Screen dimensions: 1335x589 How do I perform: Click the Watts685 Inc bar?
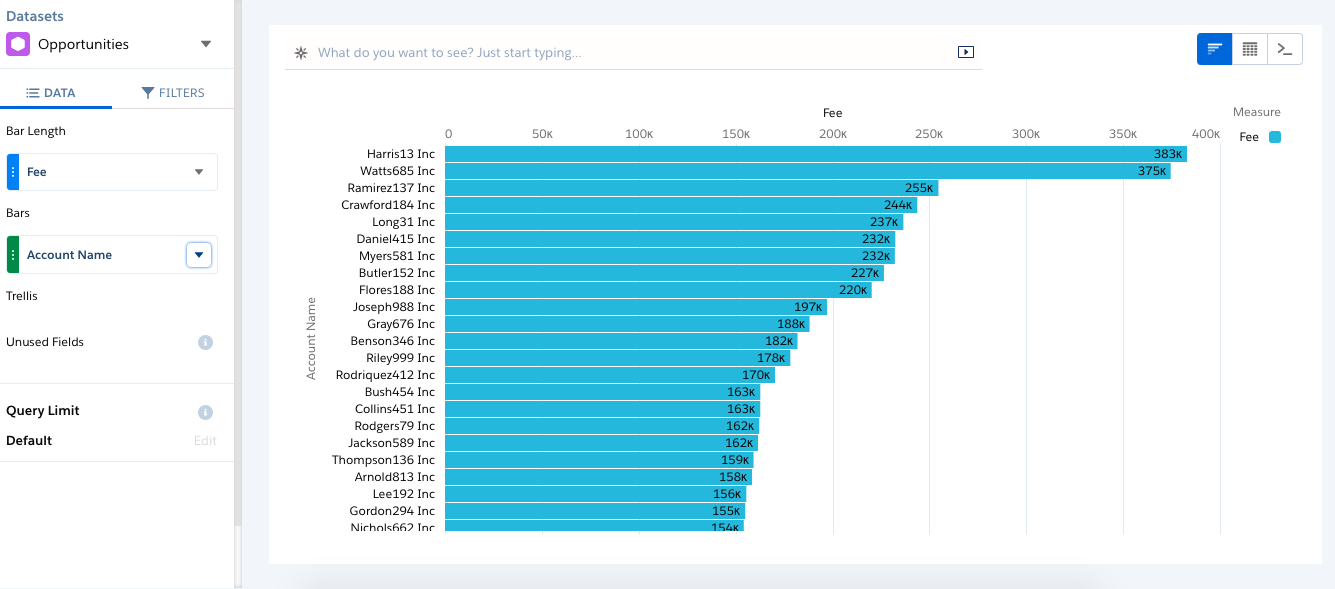(808, 171)
